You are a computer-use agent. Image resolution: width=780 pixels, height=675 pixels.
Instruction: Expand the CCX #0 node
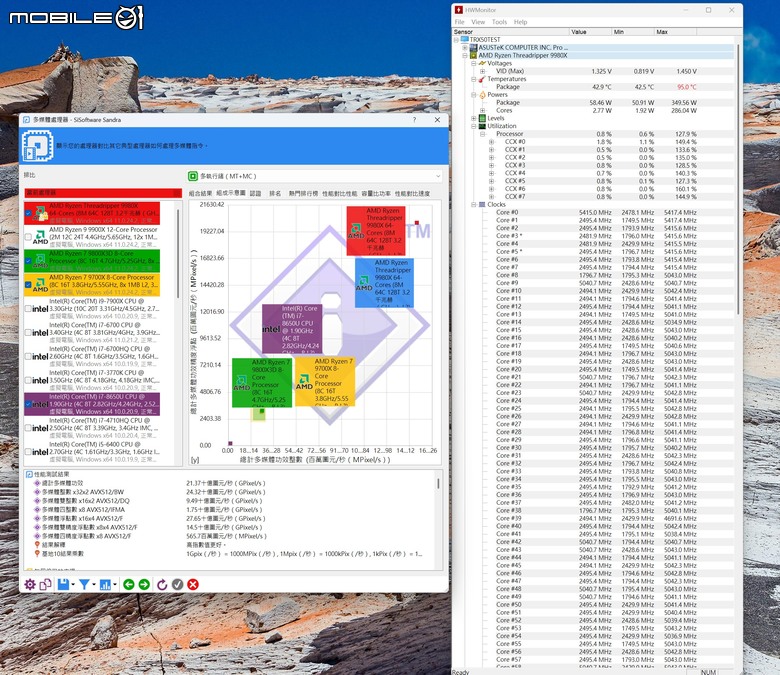491,142
